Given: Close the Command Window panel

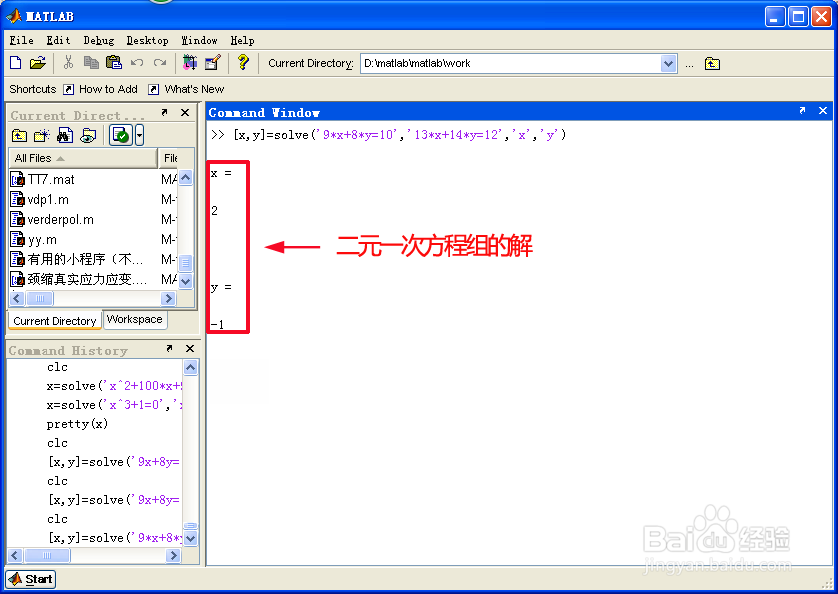Looking at the screenshot, I should click(x=823, y=111).
